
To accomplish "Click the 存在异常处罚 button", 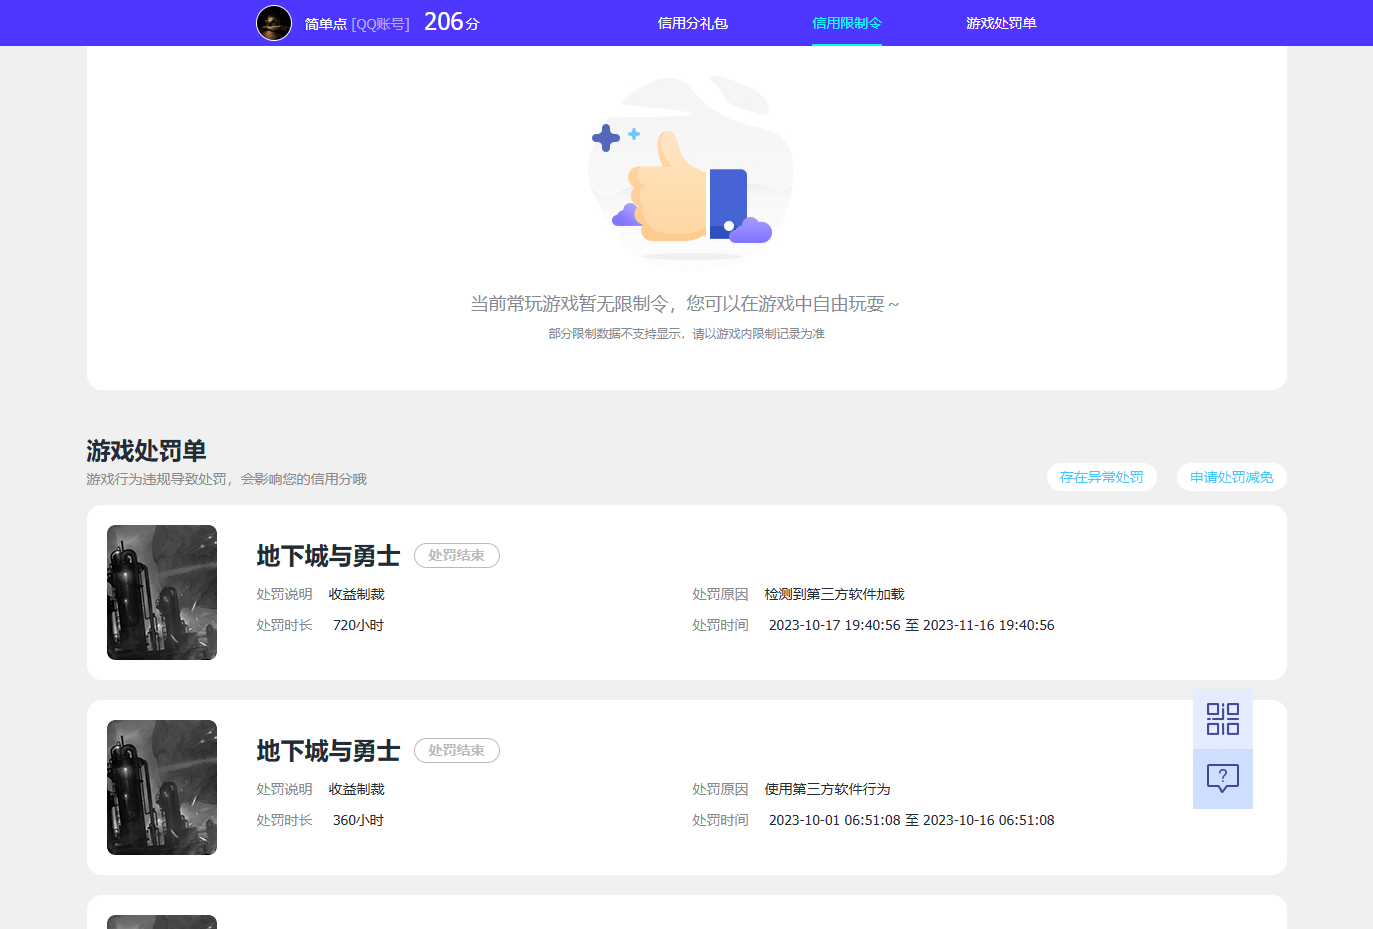I will tap(1101, 477).
